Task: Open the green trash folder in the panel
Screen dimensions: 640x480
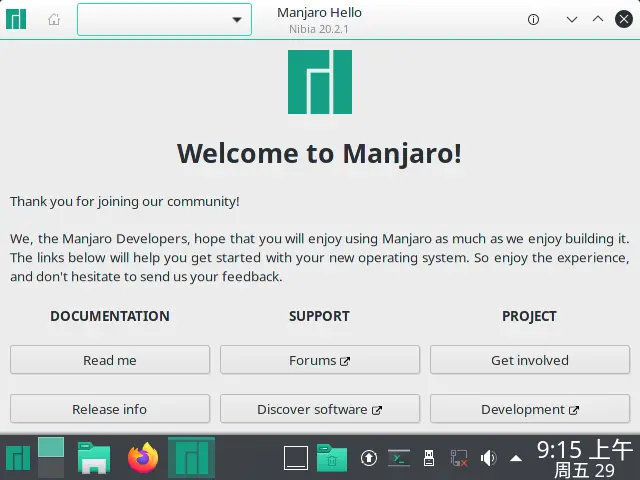Action: (x=331, y=458)
